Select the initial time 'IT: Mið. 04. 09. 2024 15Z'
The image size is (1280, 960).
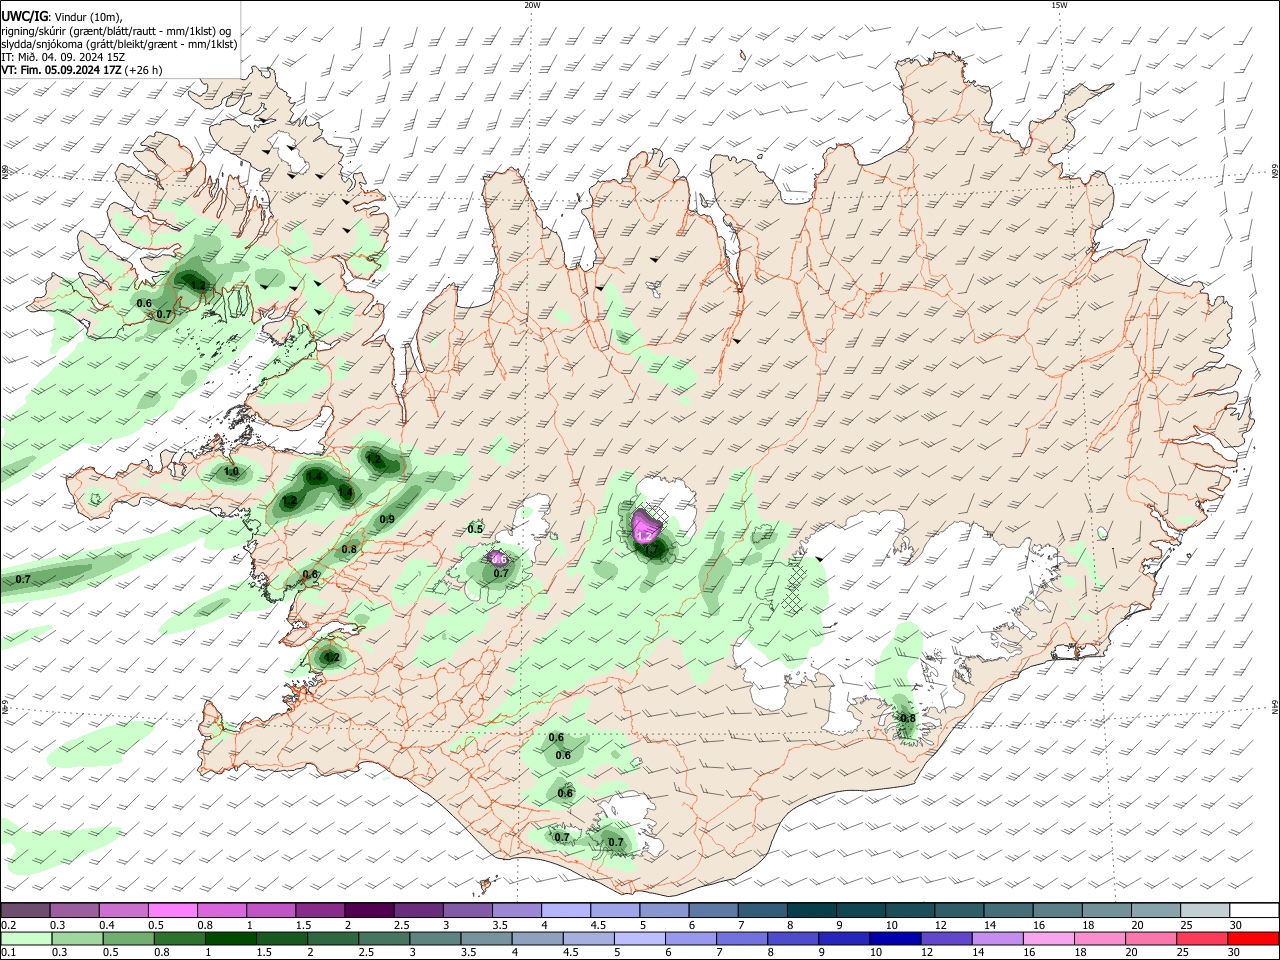[x=63, y=57]
